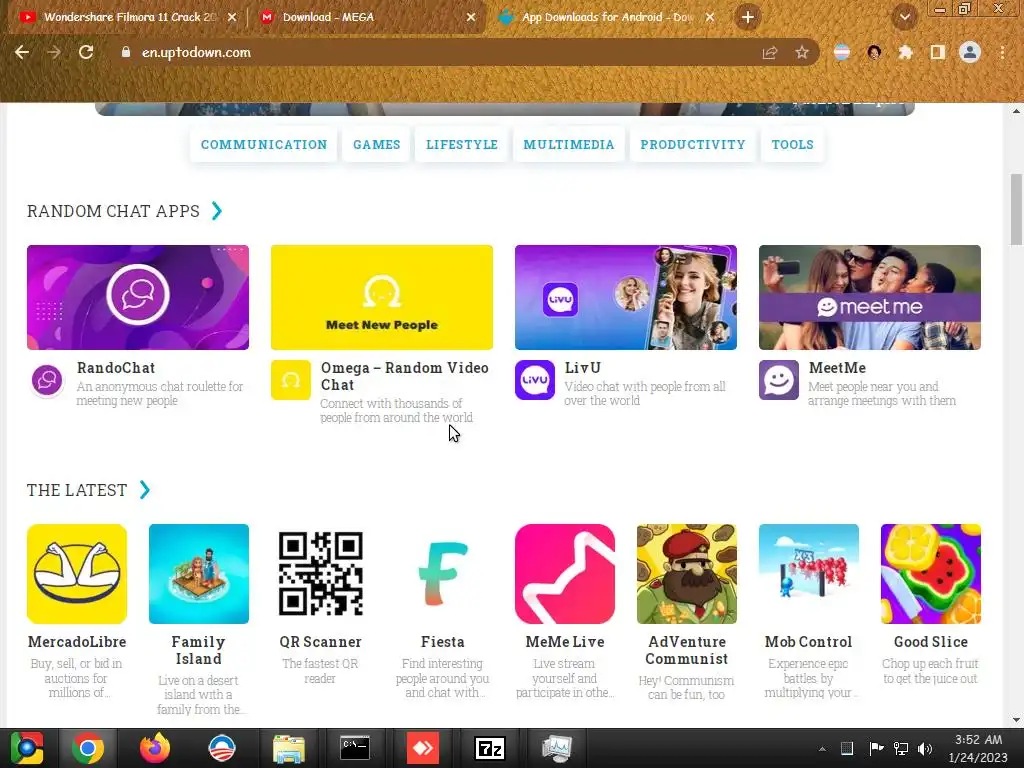This screenshot has width=1024, height=768.
Task: Bookmark this page with star icon
Action: (802, 52)
